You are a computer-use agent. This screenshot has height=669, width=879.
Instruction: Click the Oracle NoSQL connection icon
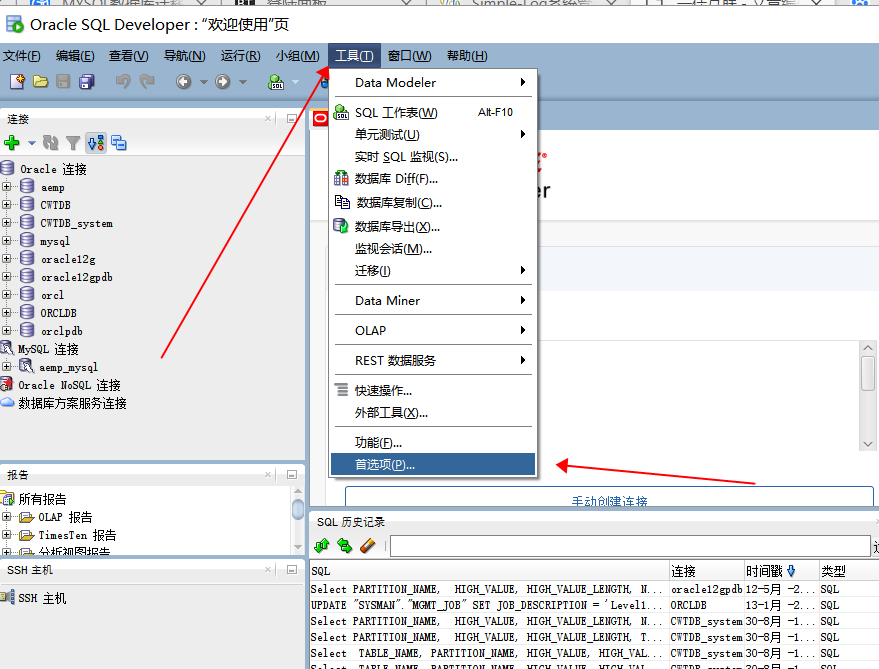[x=7, y=384]
